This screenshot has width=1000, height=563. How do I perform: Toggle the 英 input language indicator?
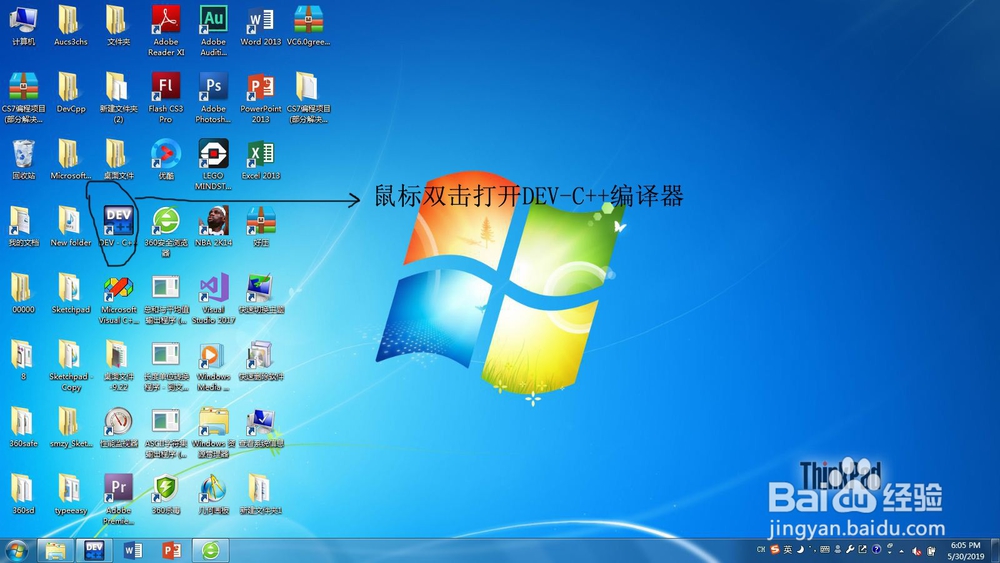(x=788, y=550)
